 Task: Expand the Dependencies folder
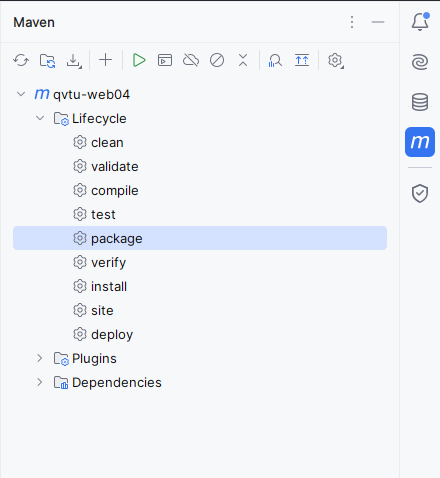pos(40,382)
